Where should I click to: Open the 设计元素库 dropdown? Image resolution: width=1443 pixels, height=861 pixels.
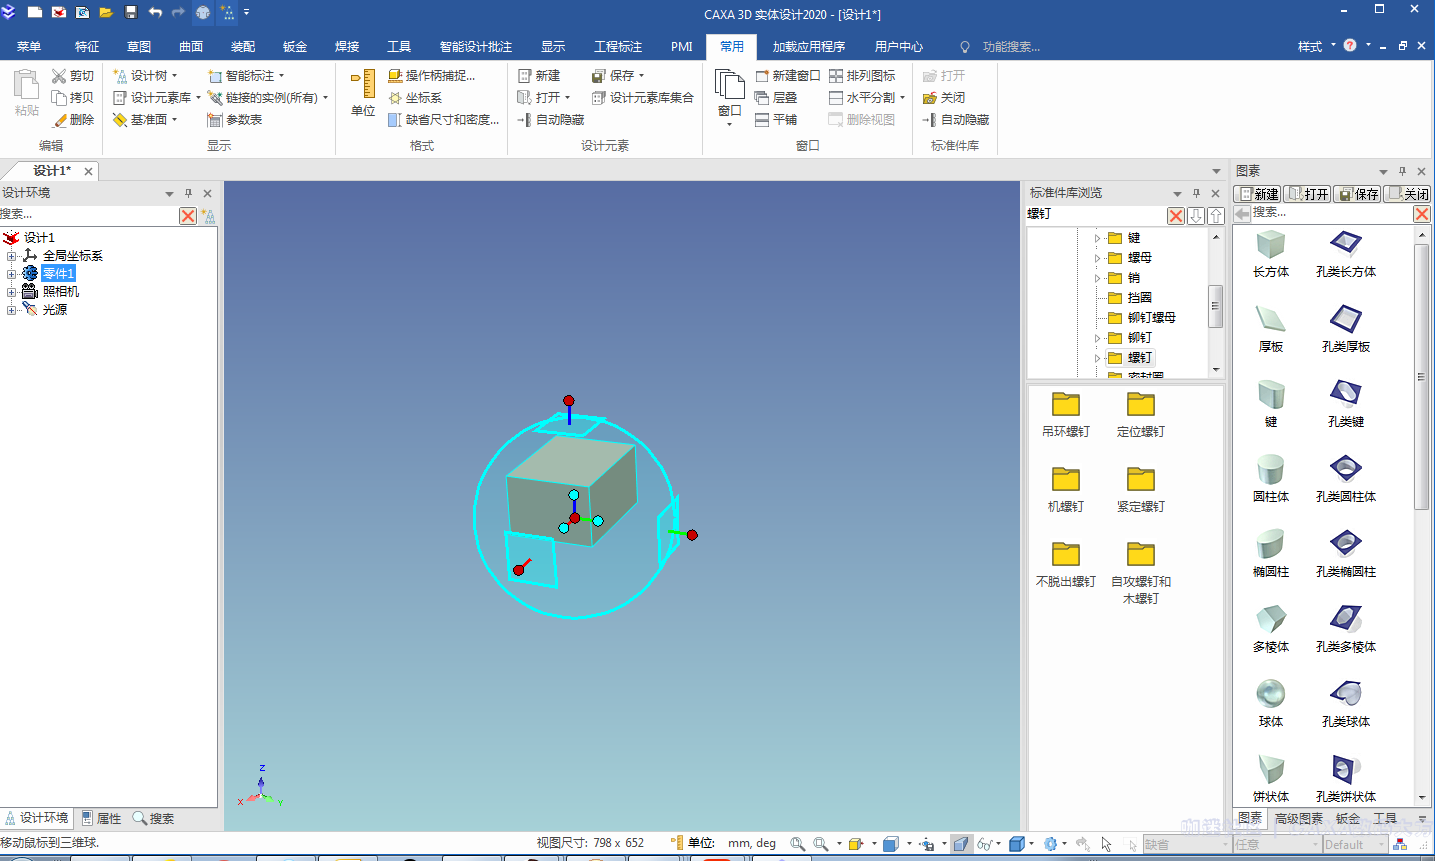point(198,98)
